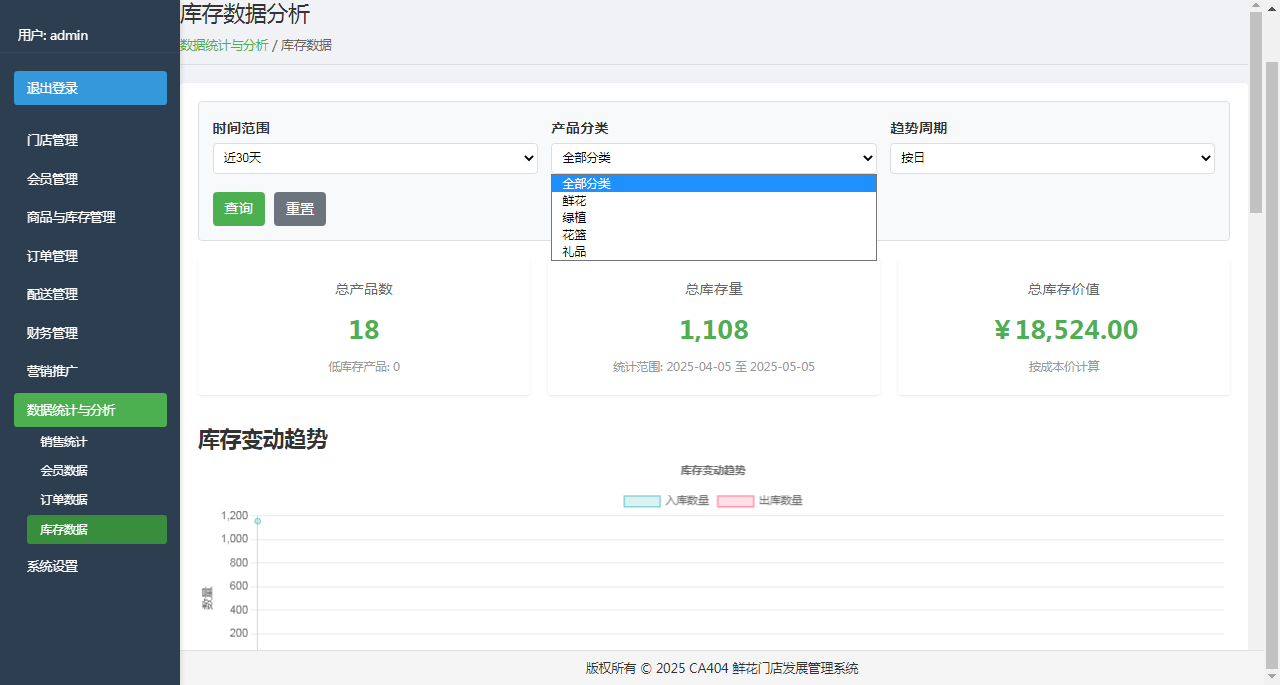Image resolution: width=1280 pixels, height=685 pixels.
Task: Click the 库存数据分析 page title
Action: [245, 14]
